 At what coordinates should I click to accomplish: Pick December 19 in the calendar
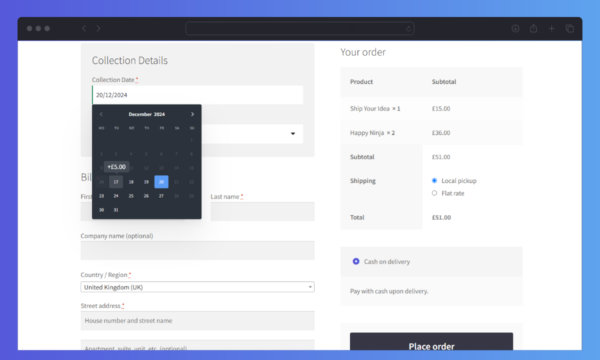pyautogui.click(x=146, y=182)
